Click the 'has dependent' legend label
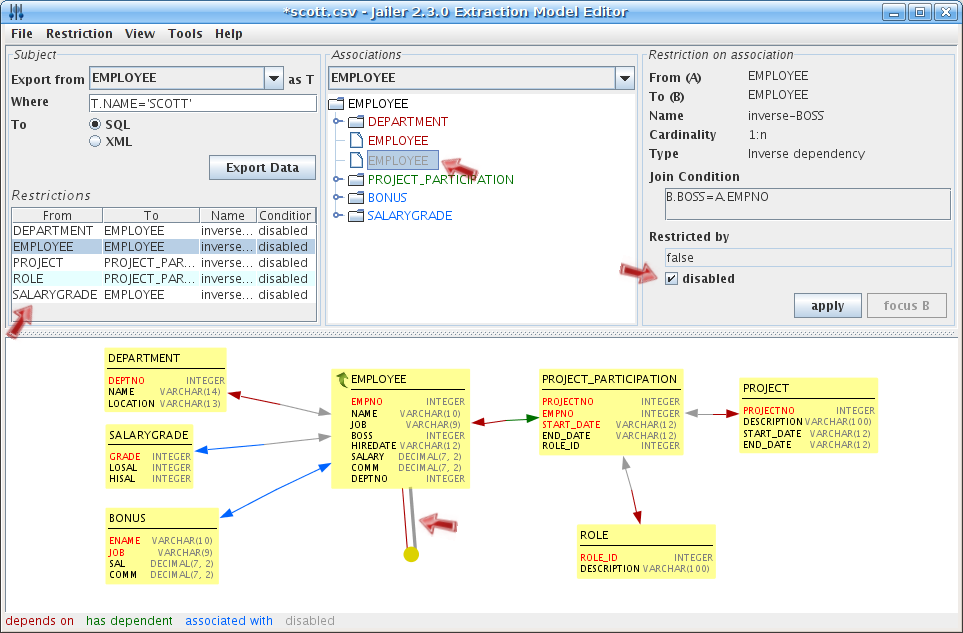The image size is (963, 633). (x=129, y=621)
